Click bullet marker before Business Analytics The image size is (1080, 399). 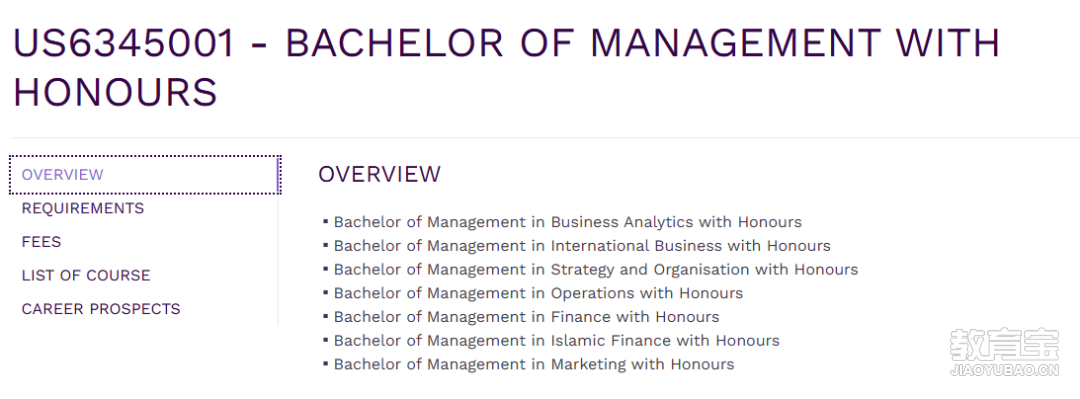[x=325, y=222]
